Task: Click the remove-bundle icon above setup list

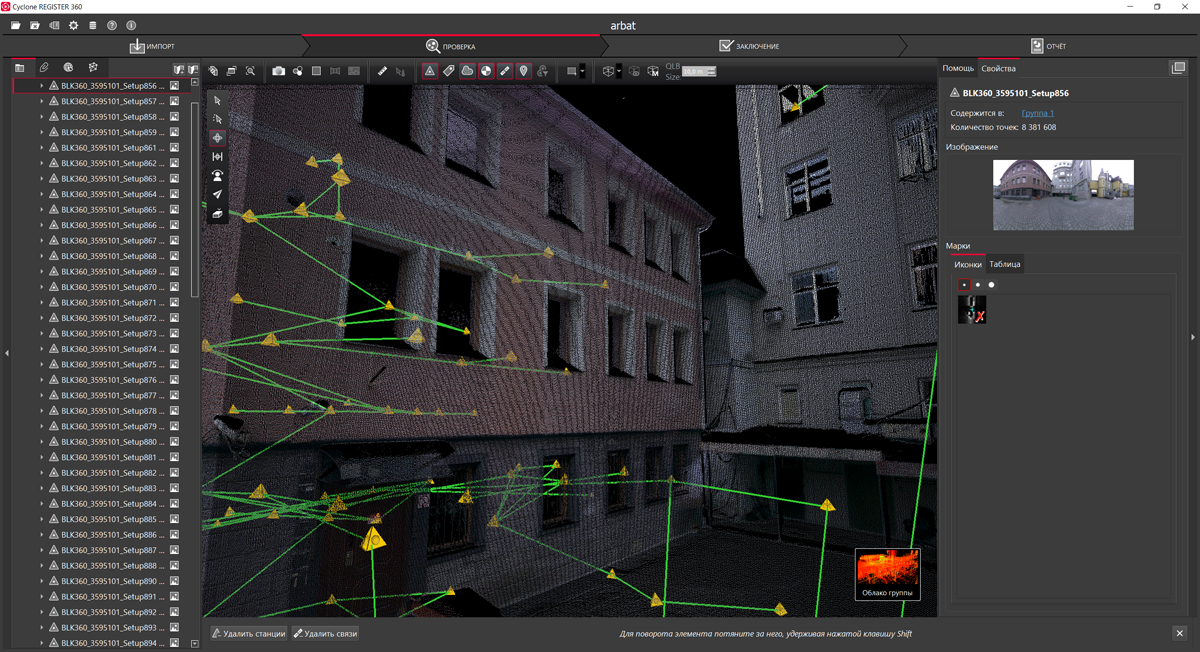Action: 192,69
